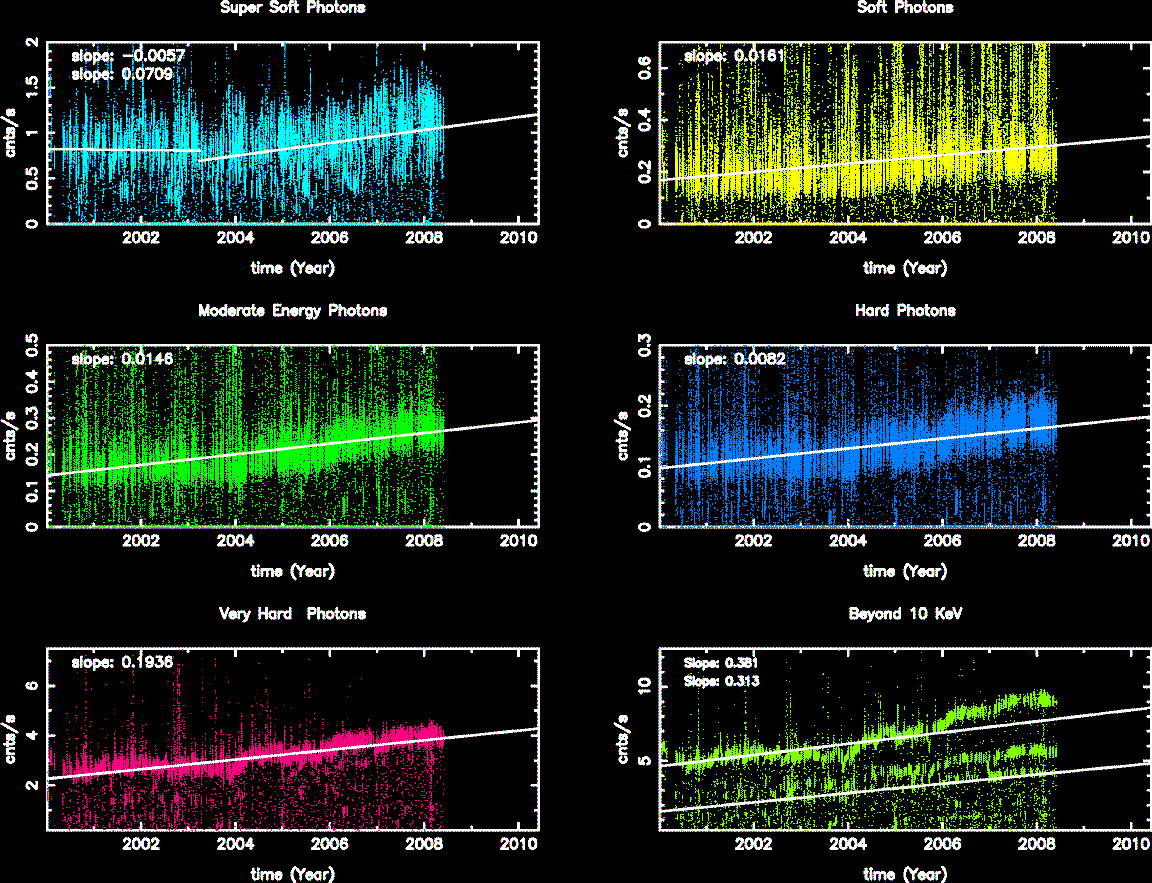Viewport: 1152px width, 883px height.
Task: Click the 'Hard Photons' chart title
Action: click(x=905, y=311)
